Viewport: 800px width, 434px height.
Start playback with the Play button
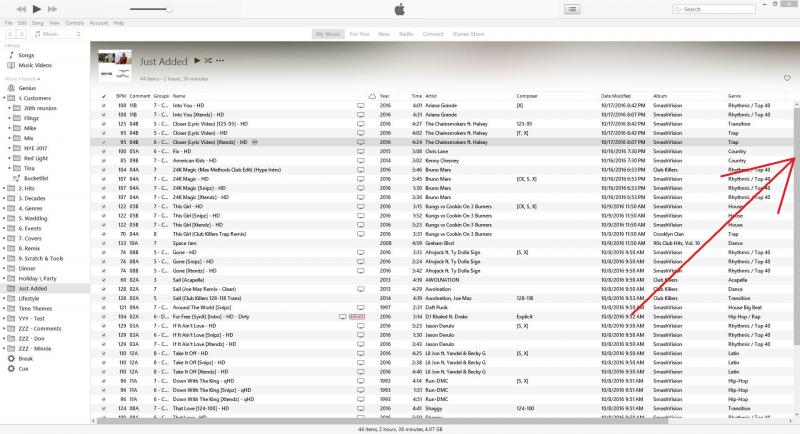tap(37, 9)
